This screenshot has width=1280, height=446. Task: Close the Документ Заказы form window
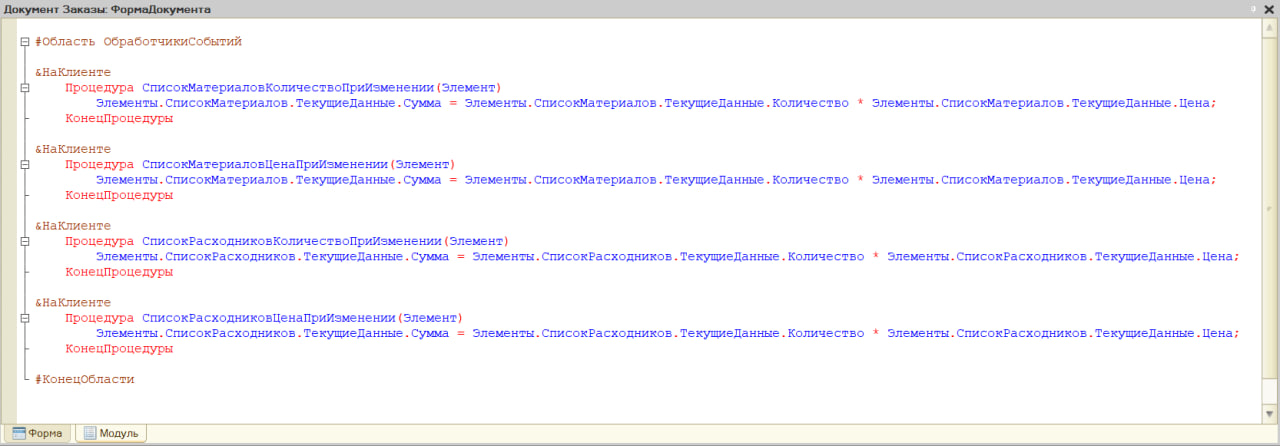[1269, 8]
